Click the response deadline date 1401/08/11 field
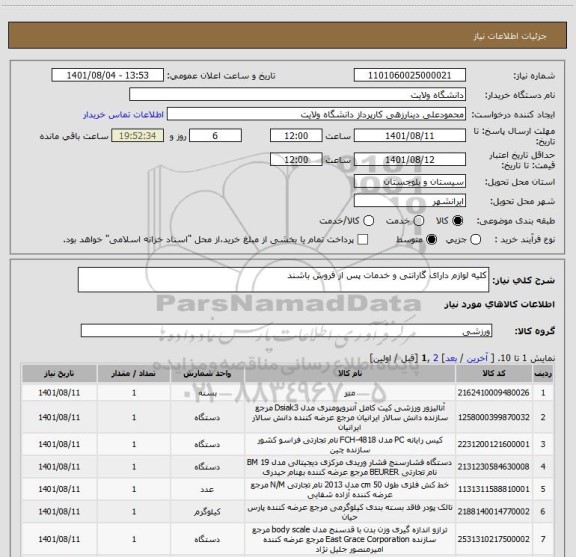 point(410,136)
